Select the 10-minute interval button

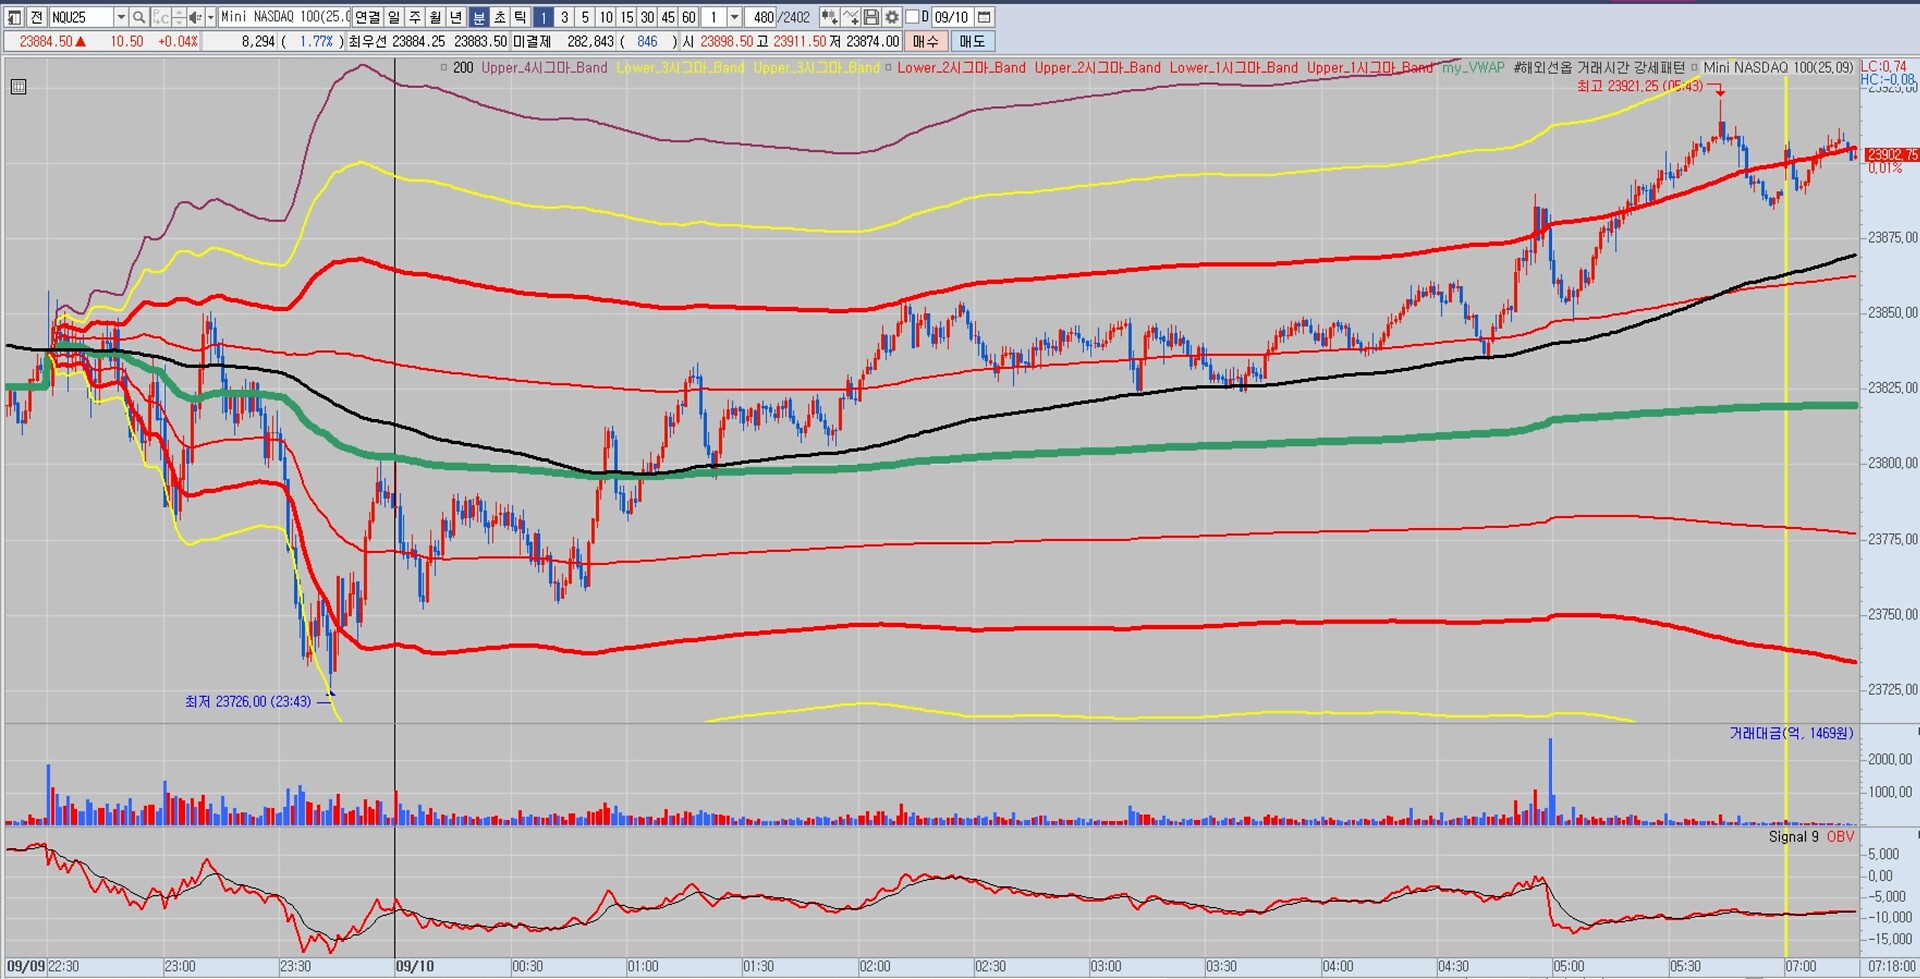(606, 17)
